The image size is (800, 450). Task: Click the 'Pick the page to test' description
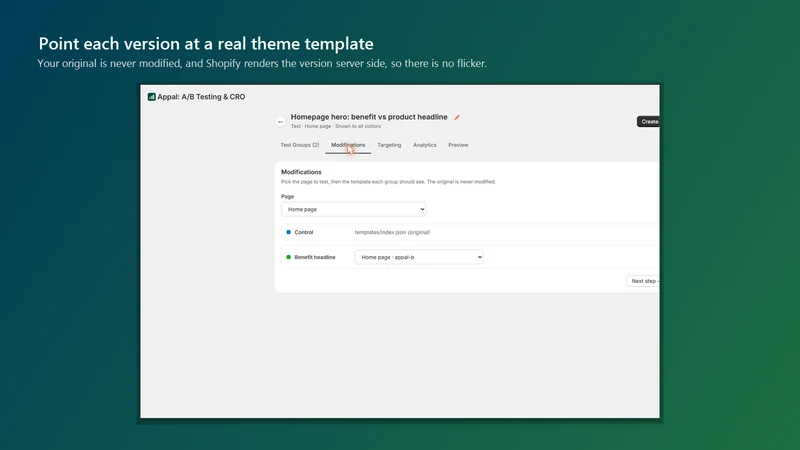(388, 182)
